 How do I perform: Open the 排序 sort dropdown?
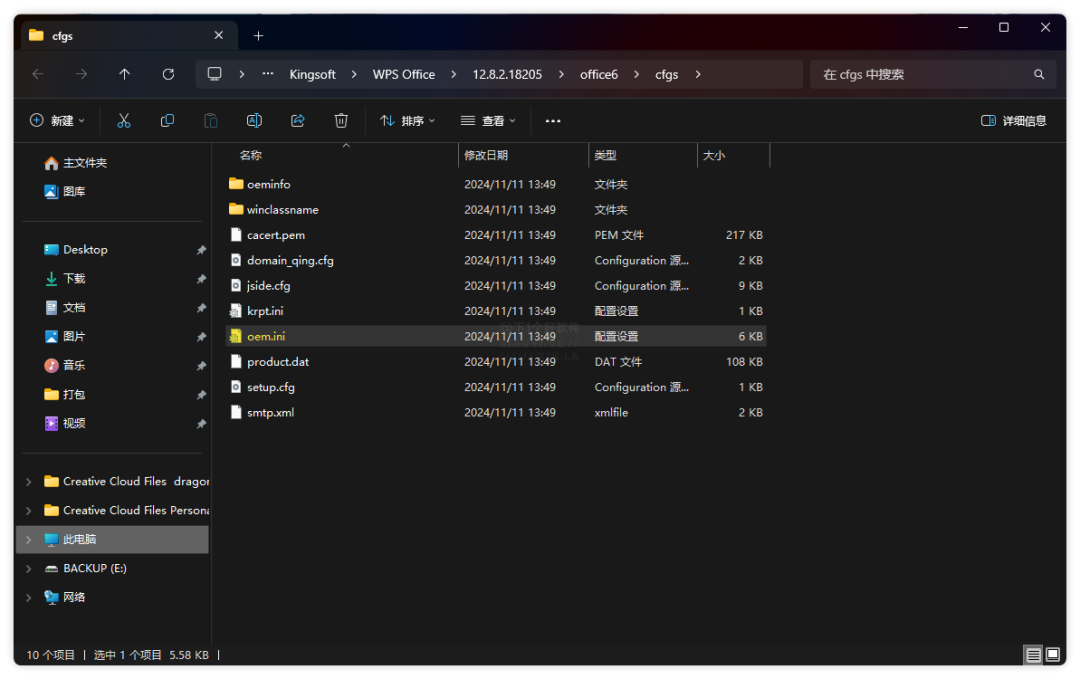(x=407, y=121)
